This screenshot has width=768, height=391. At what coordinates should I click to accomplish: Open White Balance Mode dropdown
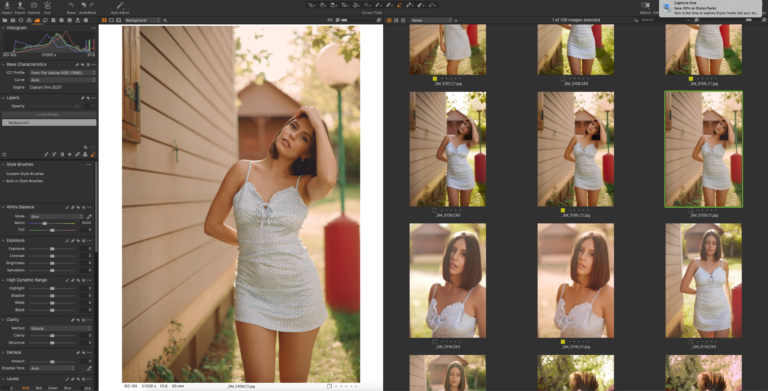pyautogui.click(x=57, y=216)
